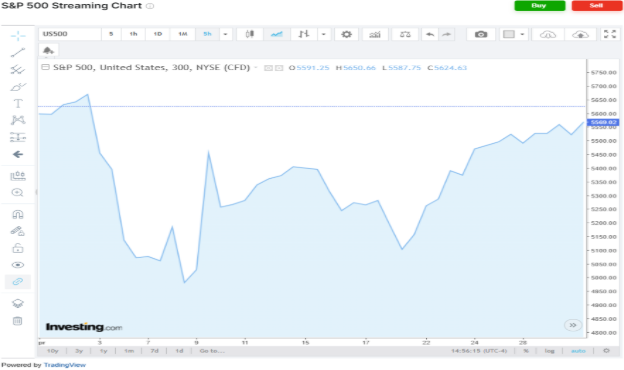Open the chart settings gear
Viewport: 624px width, 370px height.
click(347, 34)
